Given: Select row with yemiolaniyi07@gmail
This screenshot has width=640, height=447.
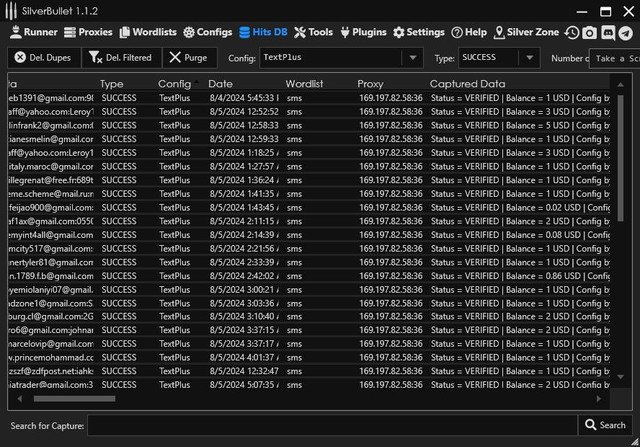Looking at the screenshot, I should pyautogui.click(x=309, y=289).
